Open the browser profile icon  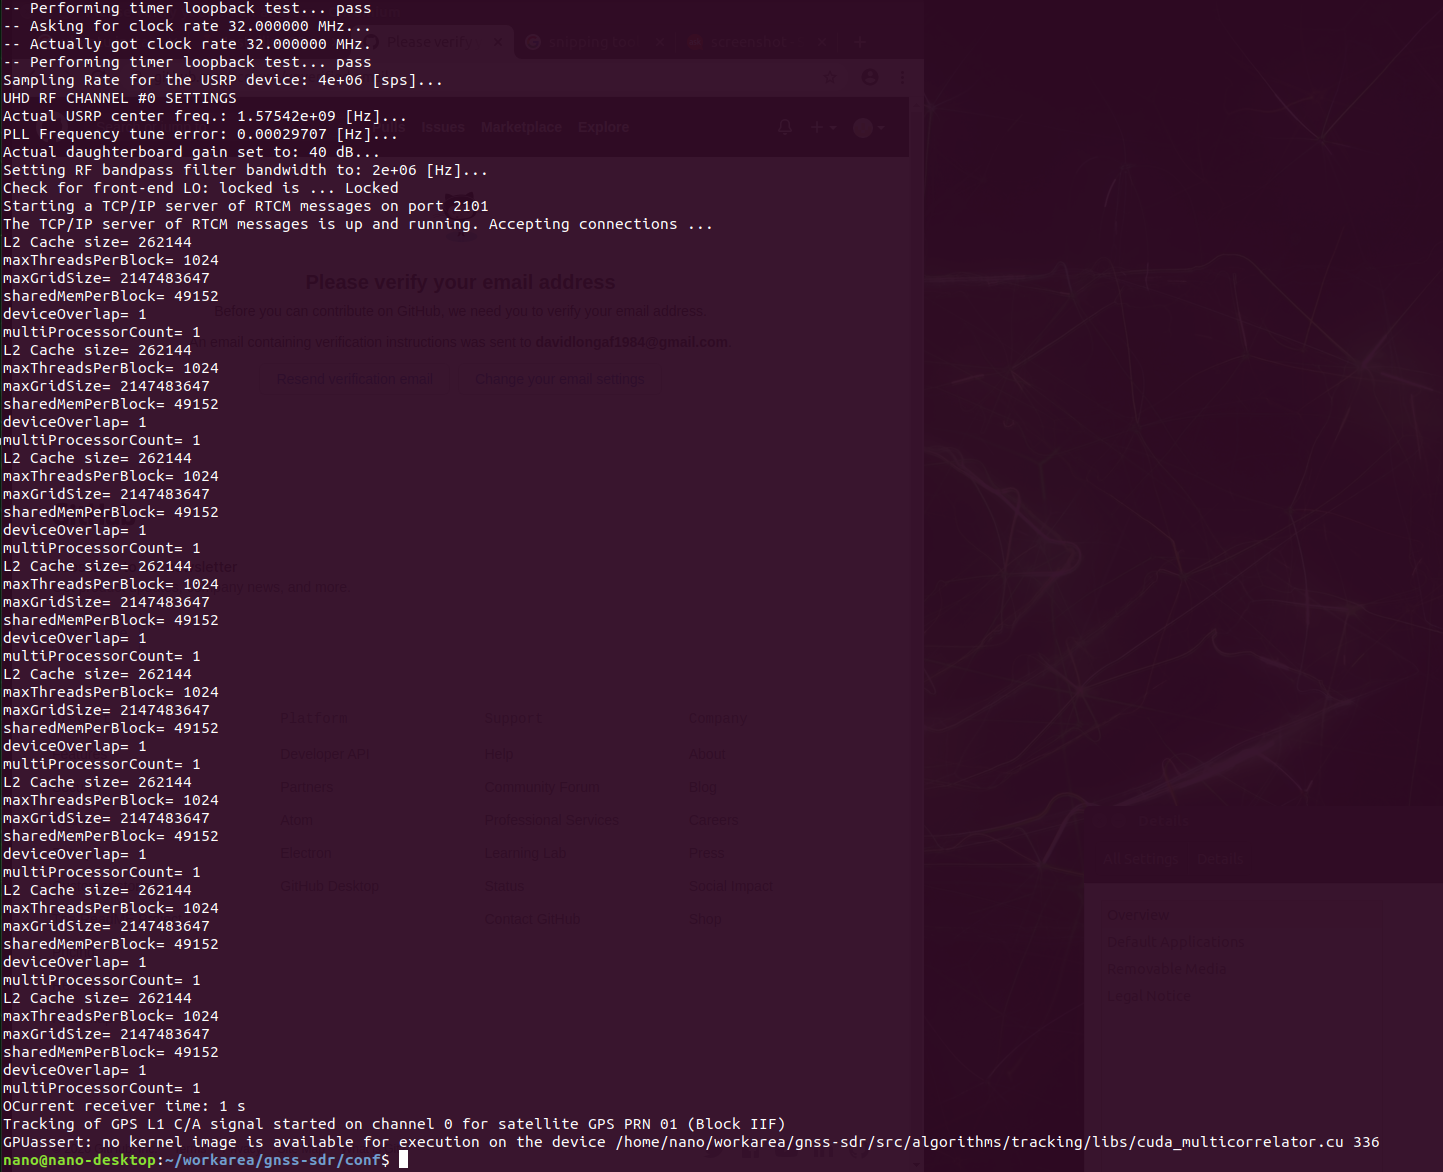coord(869,77)
